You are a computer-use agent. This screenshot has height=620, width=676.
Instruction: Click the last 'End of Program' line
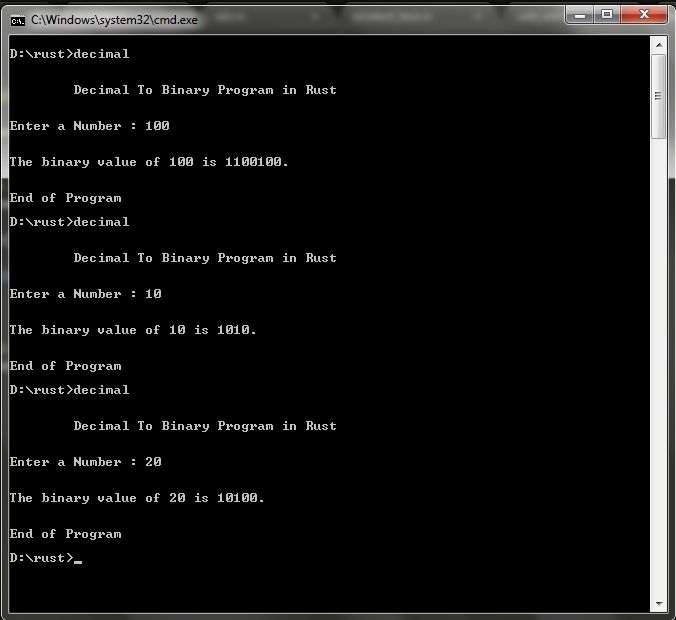click(x=66, y=534)
